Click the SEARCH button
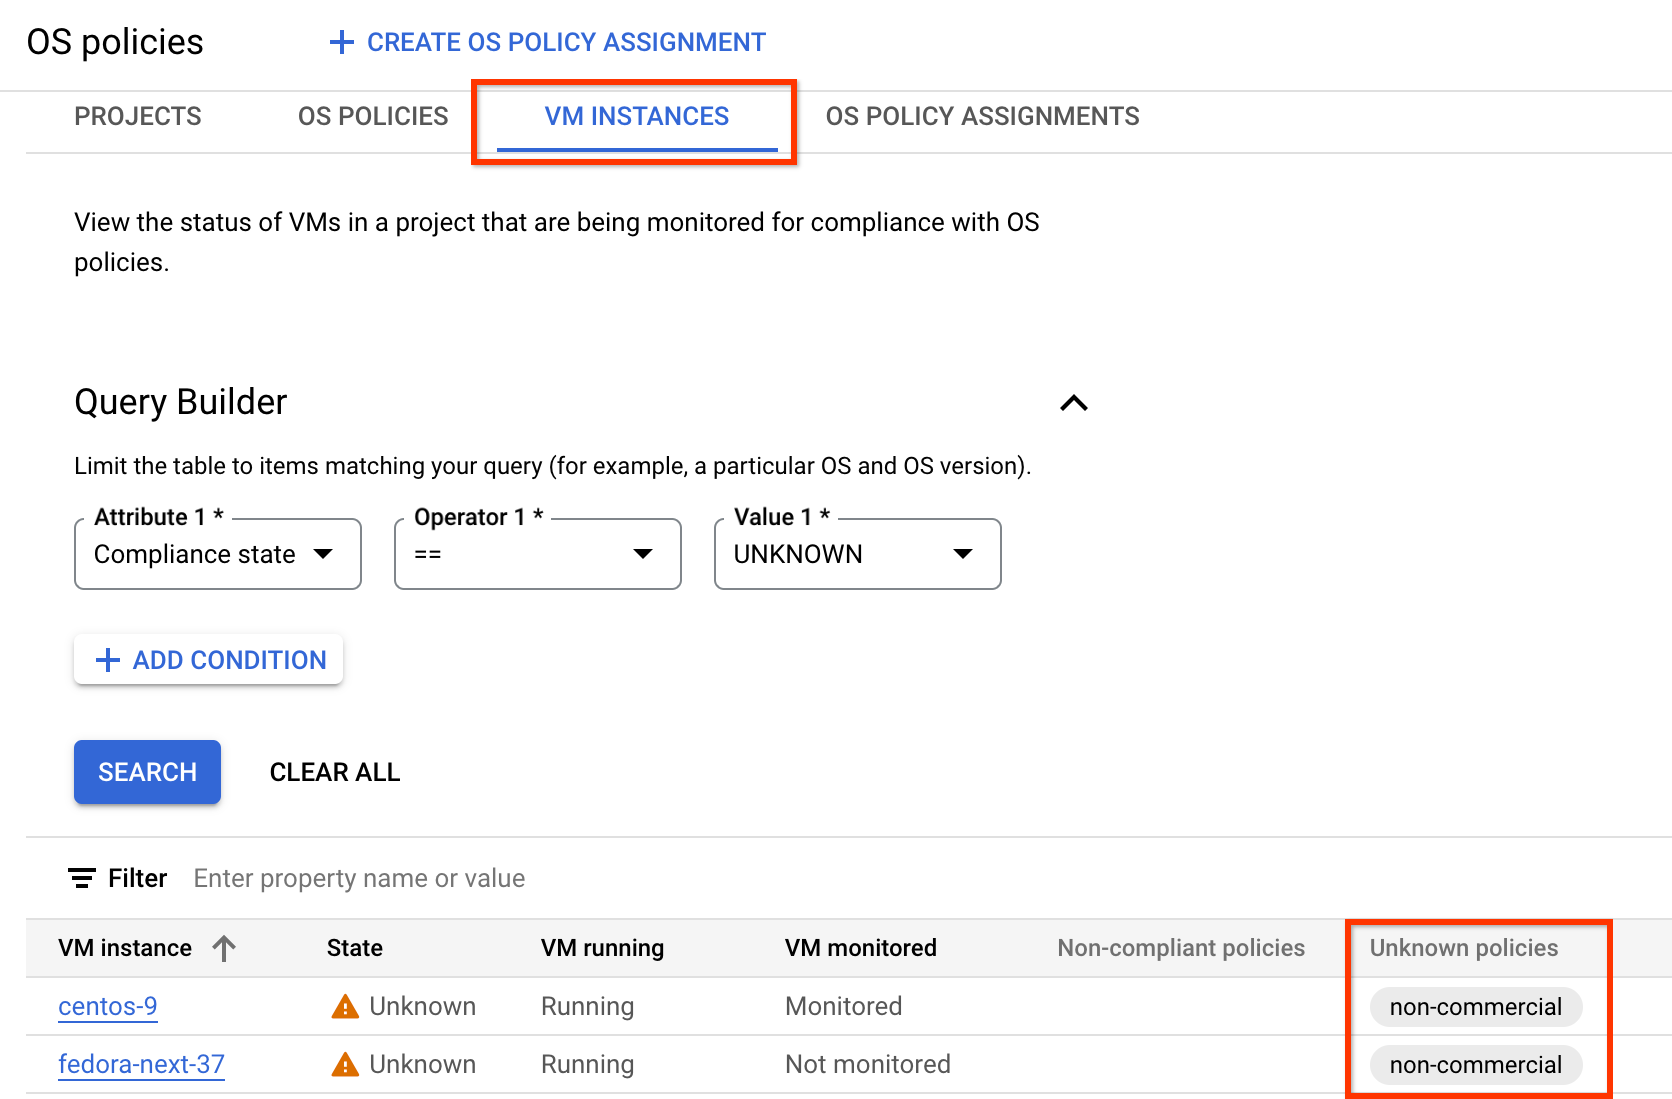Screen dimensions: 1672x1099 pyautogui.click(x=147, y=771)
